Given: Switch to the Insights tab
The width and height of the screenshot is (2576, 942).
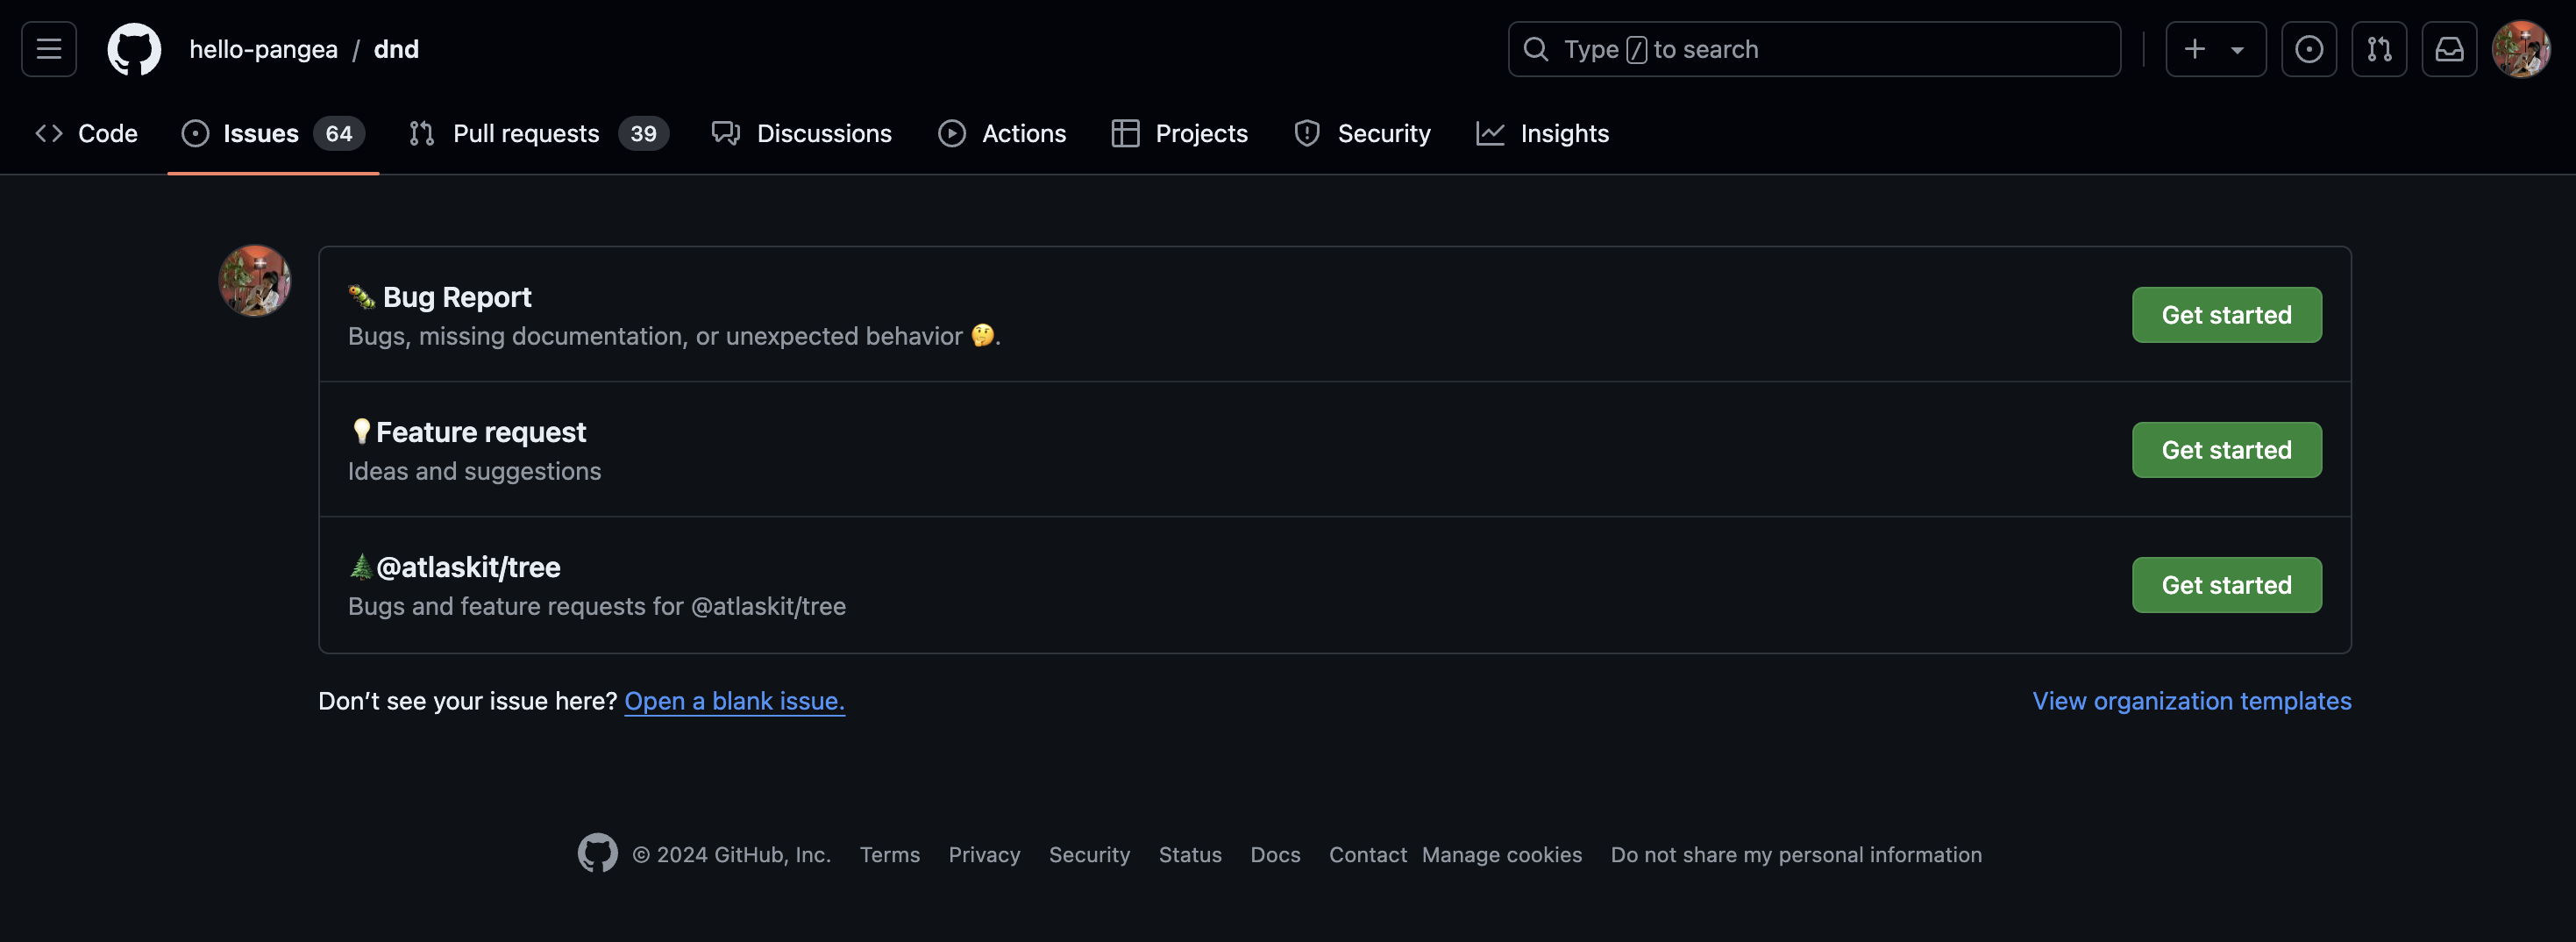Looking at the screenshot, I should (1543, 133).
